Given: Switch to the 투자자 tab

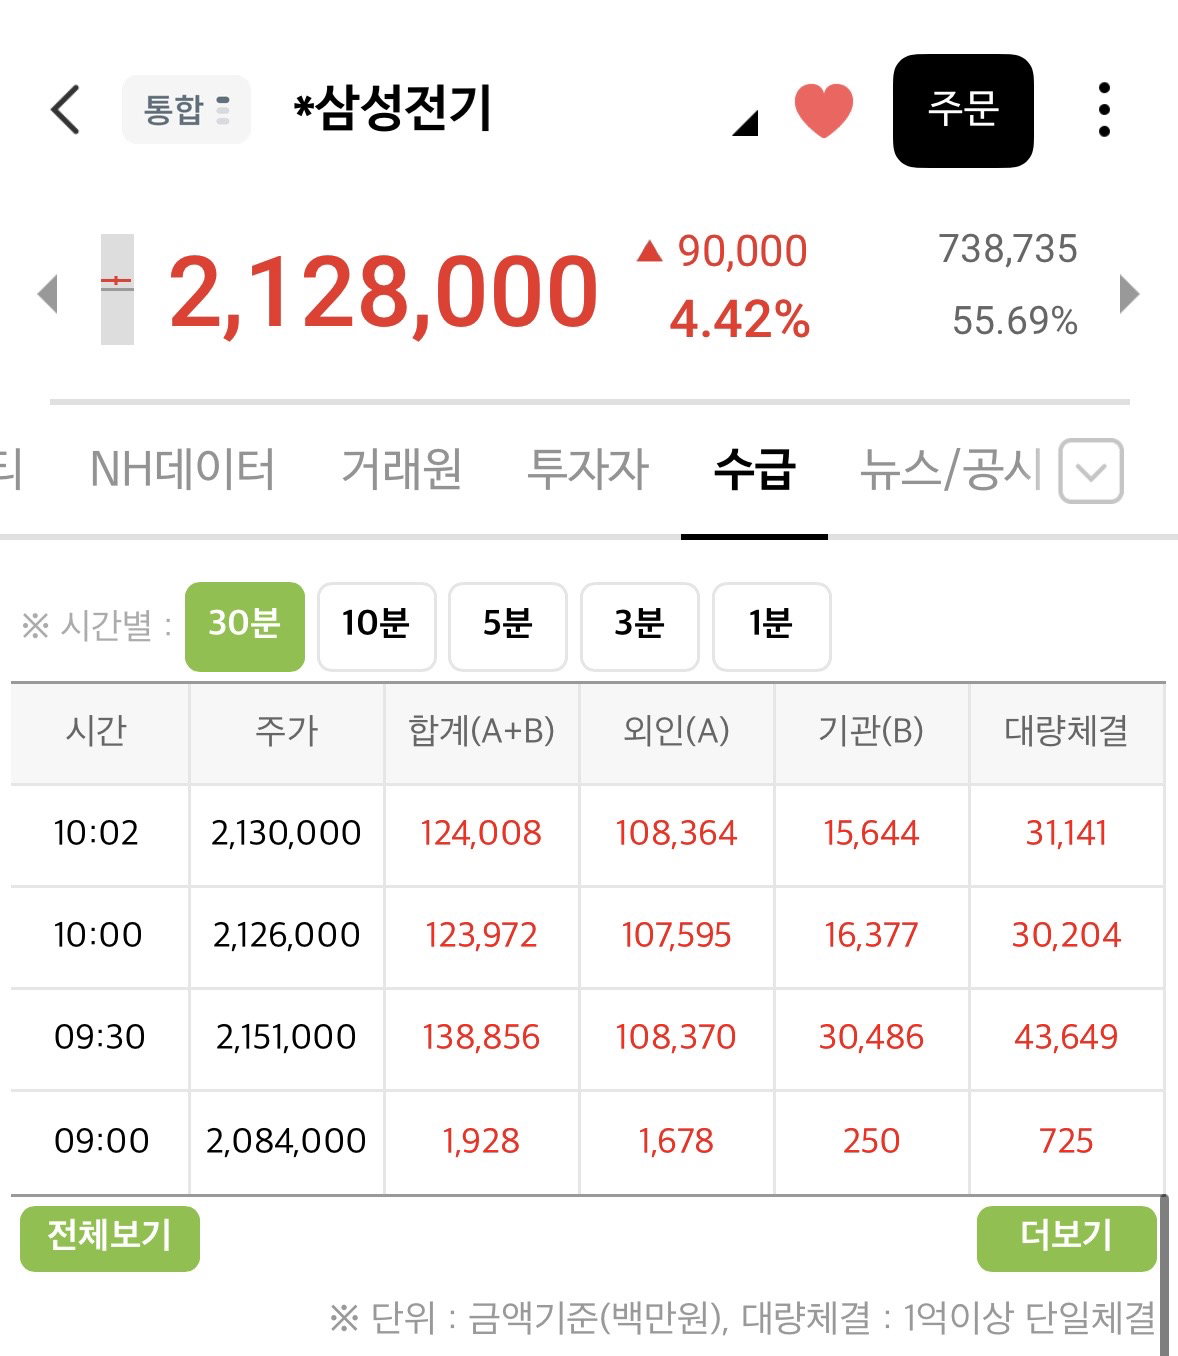Looking at the screenshot, I should click(x=588, y=469).
